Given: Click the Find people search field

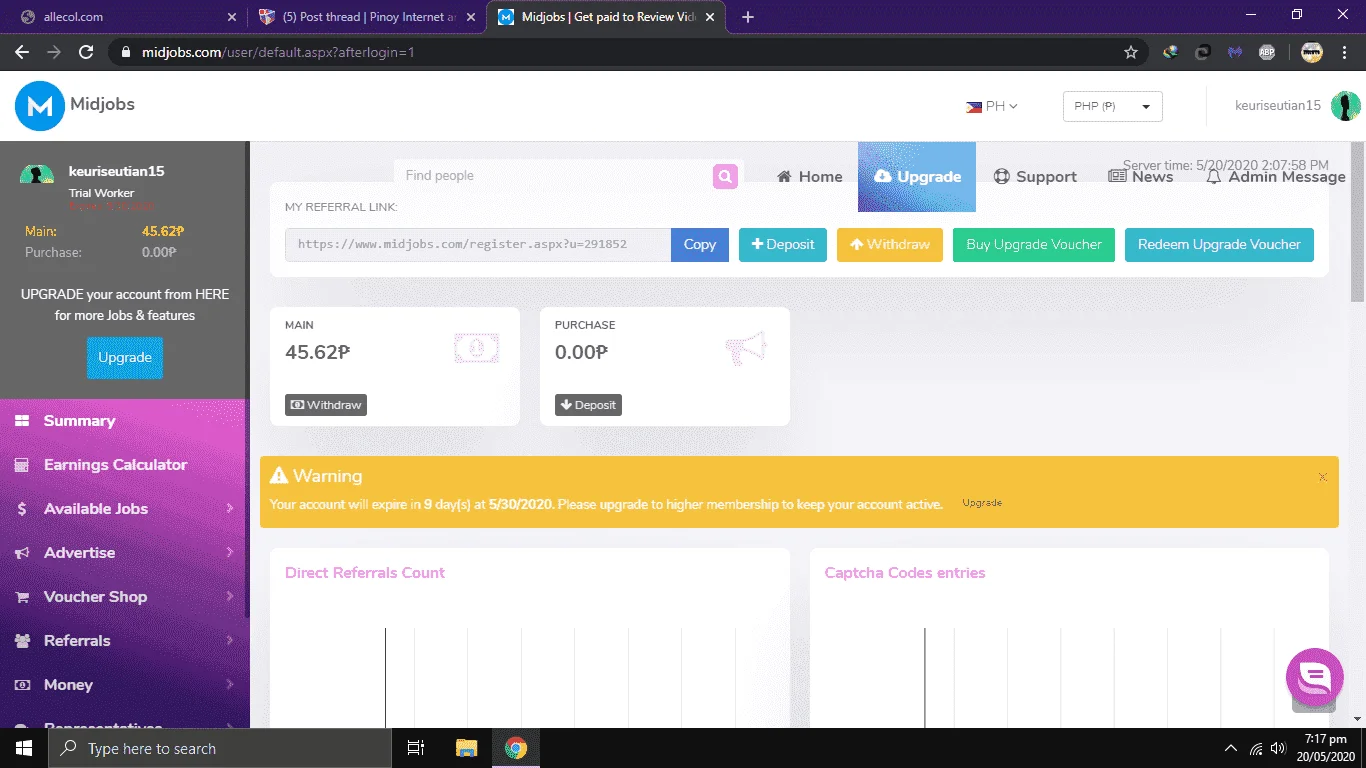Looking at the screenshot, I should (x=553, y=176).
